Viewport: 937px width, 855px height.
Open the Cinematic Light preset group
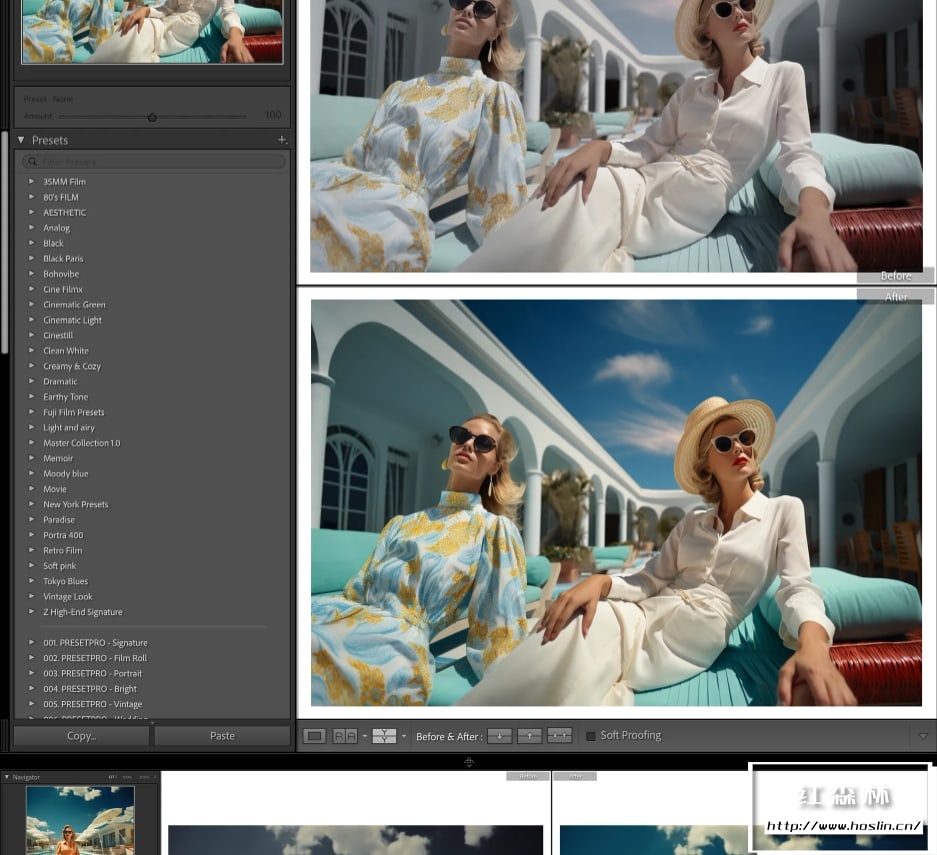(x=72, y=320)
